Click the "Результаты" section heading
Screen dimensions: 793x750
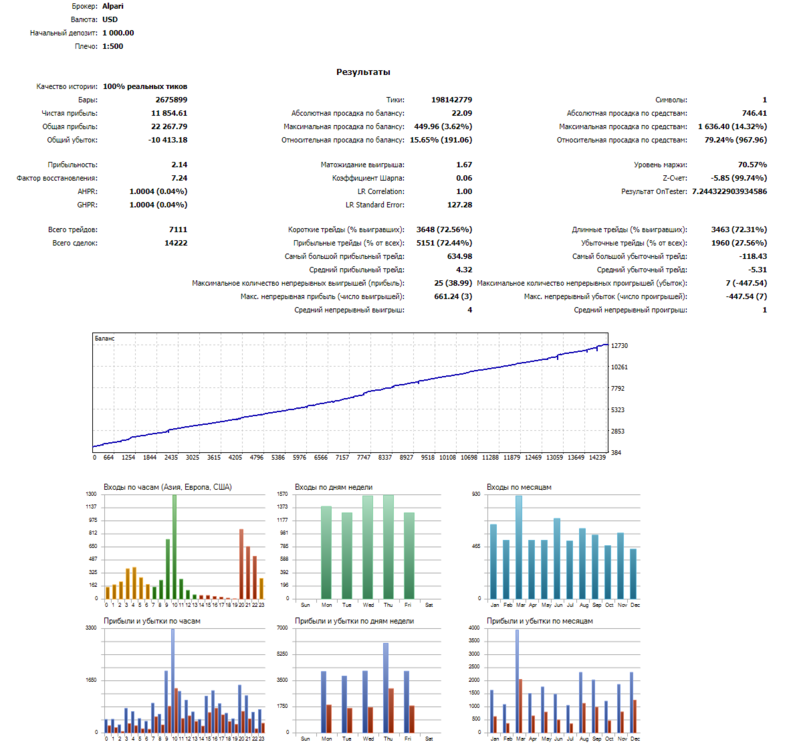tap(363, 72)
